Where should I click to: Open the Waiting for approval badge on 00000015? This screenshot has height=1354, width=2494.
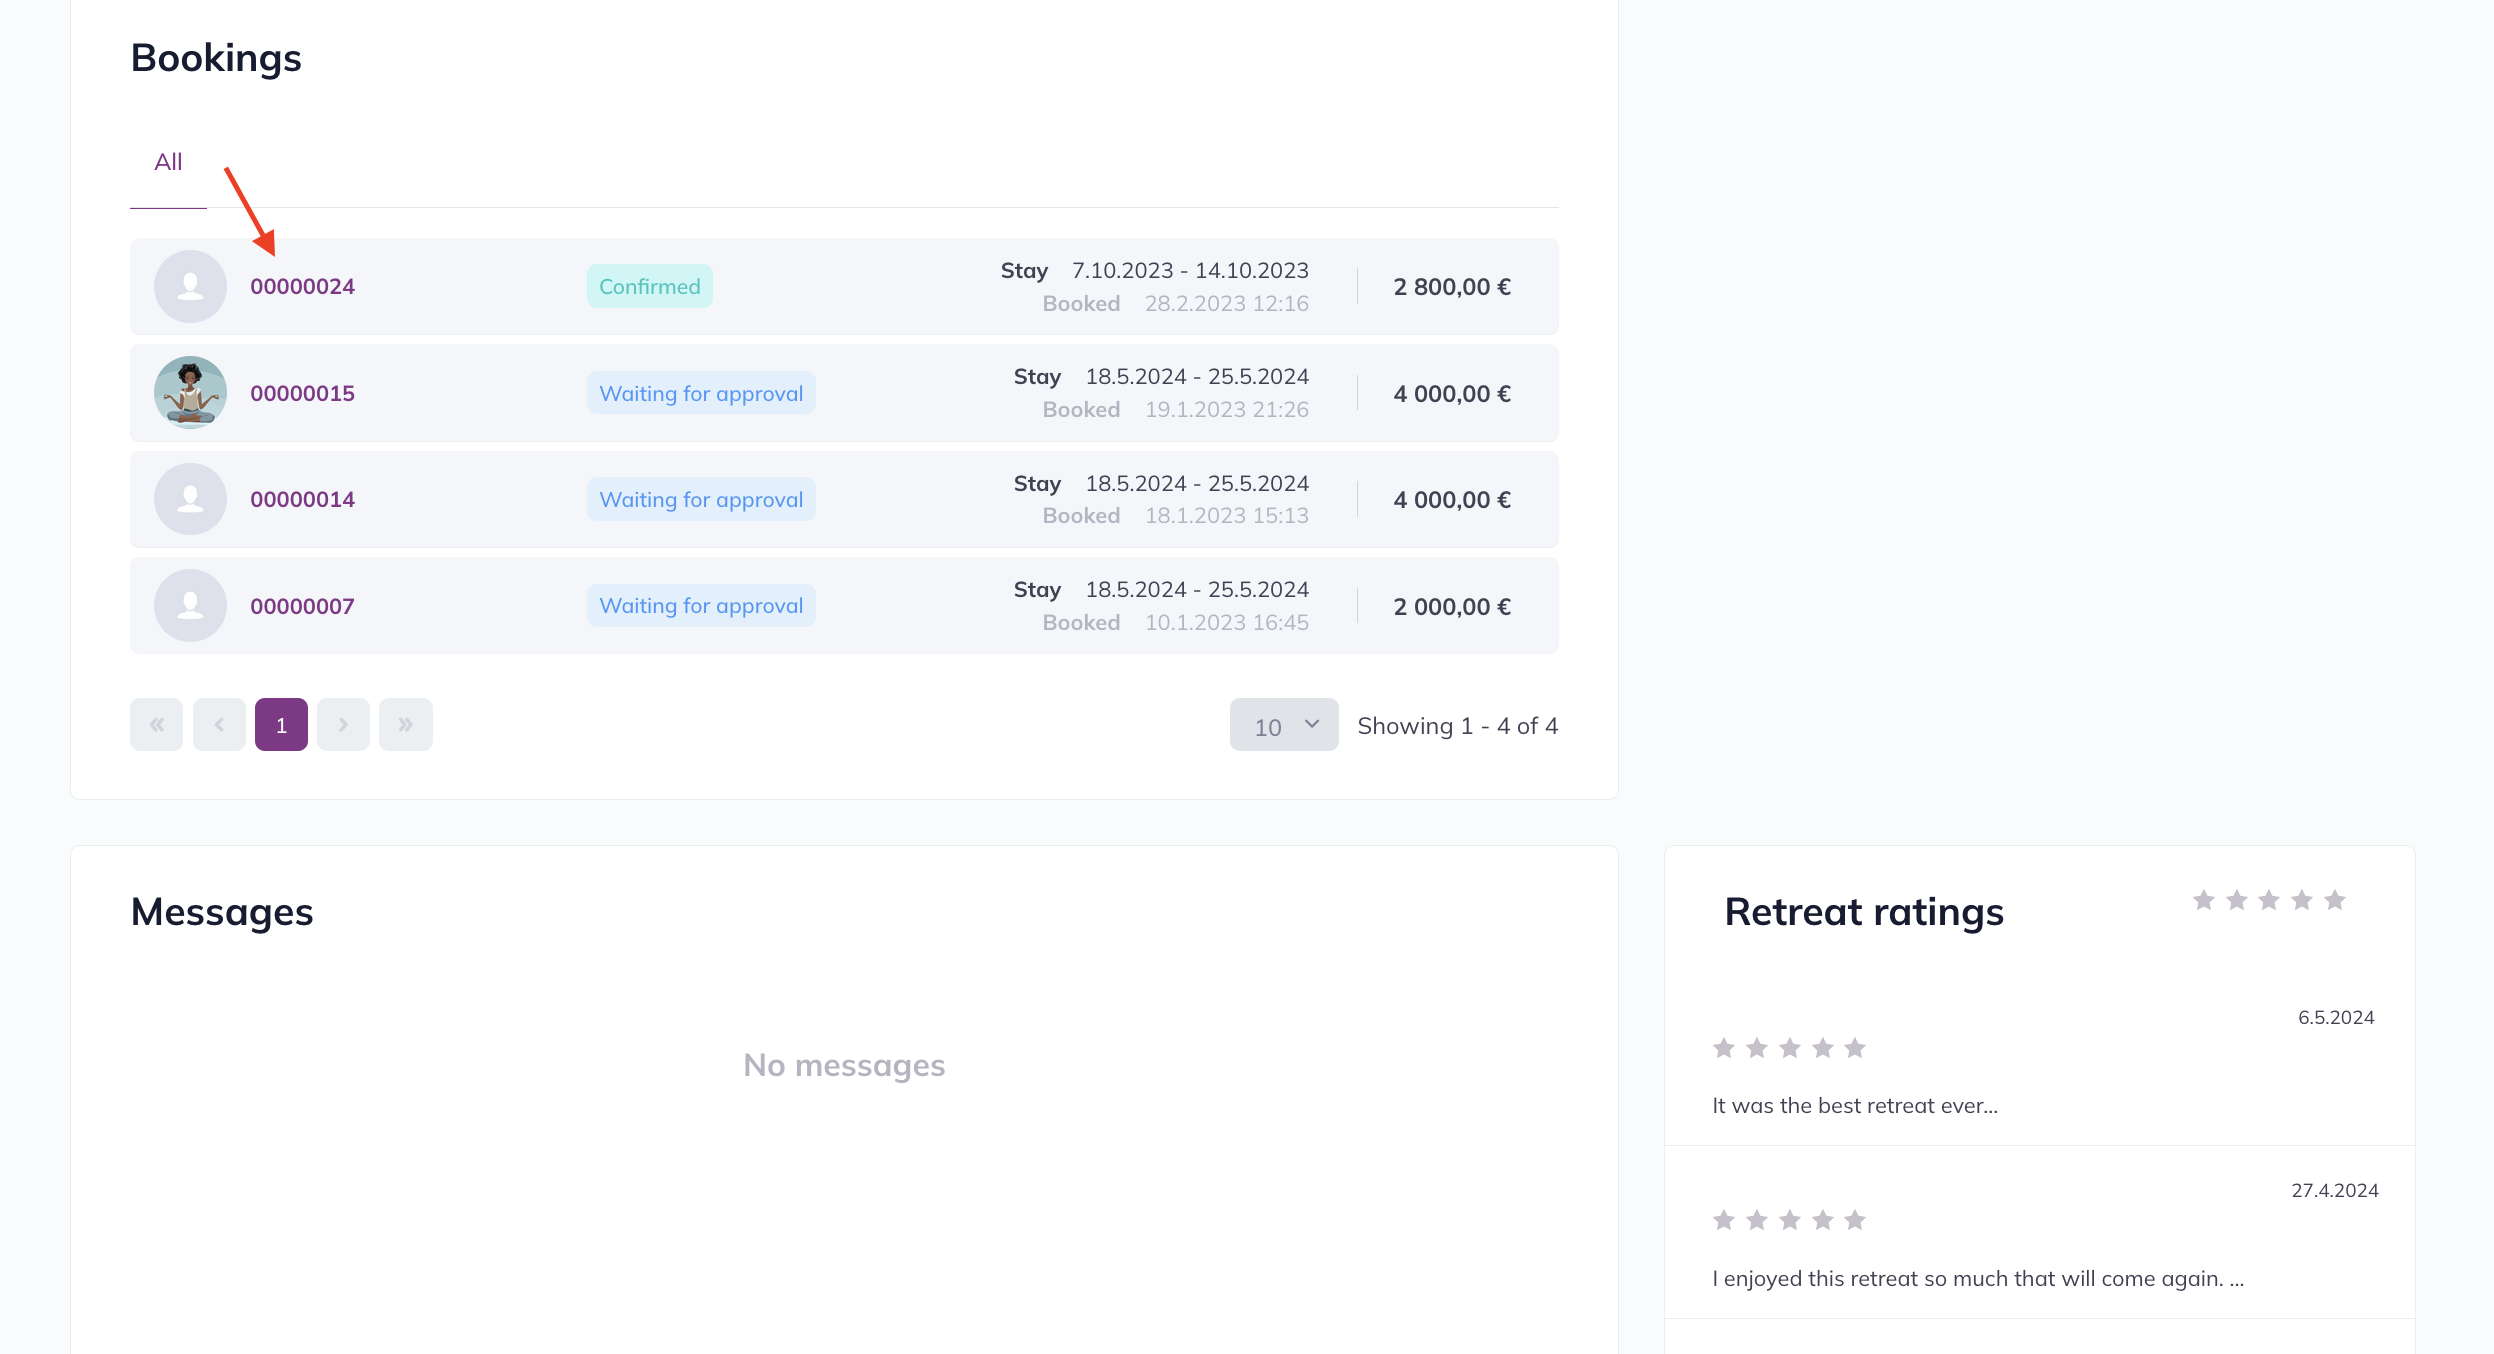pyautogui.click(x=701, y=393)
